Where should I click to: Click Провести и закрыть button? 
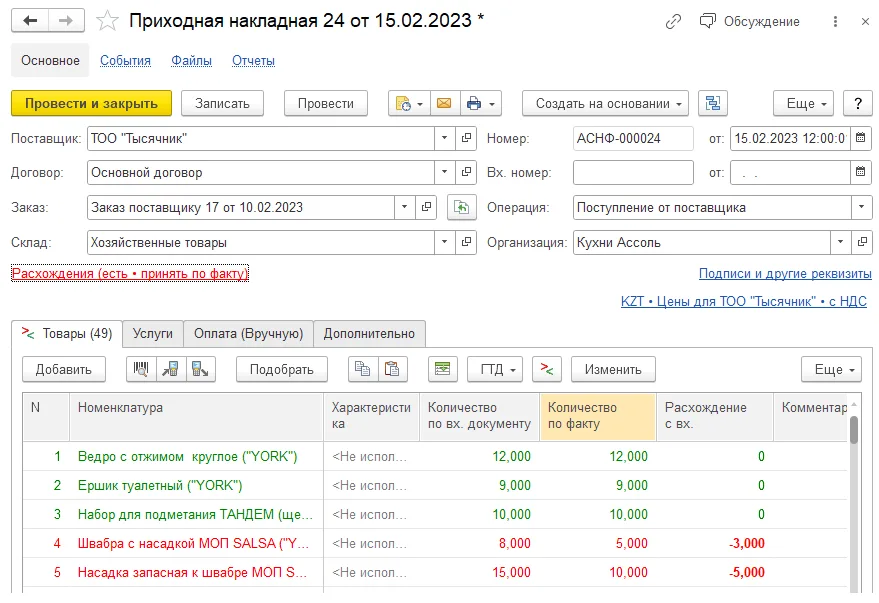pyautogui.click(x=91, y=103)
